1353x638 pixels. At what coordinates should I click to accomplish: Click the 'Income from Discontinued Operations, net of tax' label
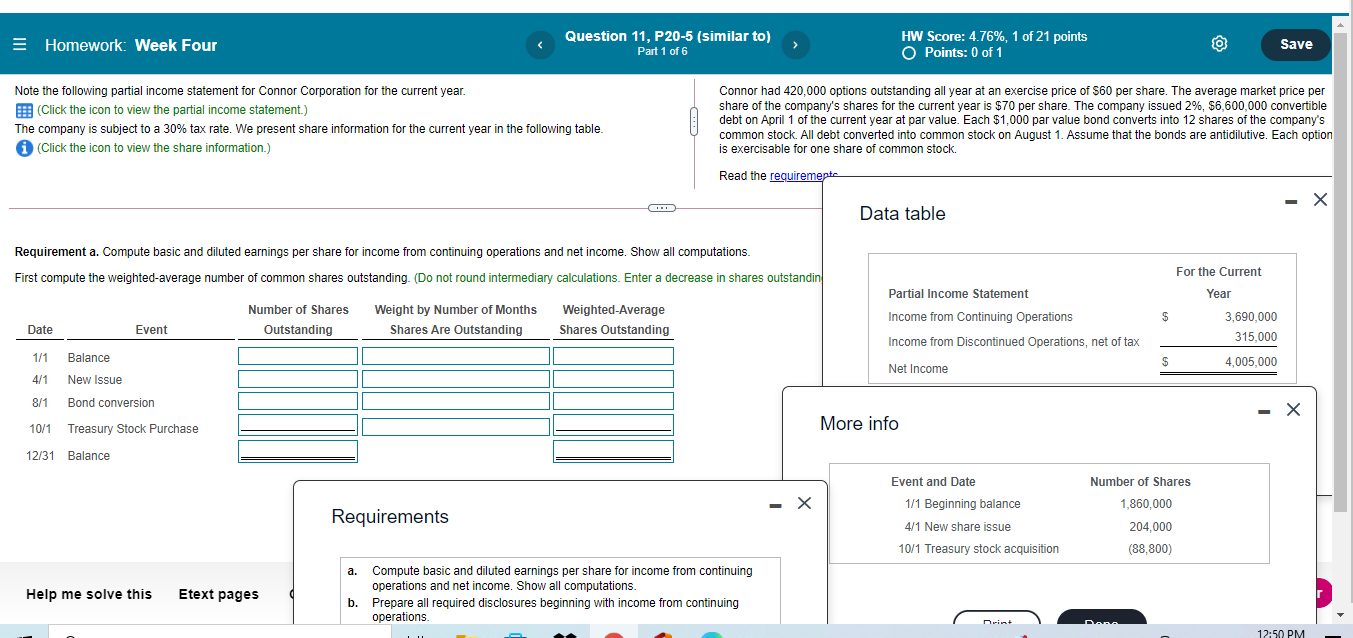(x=1013, y=342)
